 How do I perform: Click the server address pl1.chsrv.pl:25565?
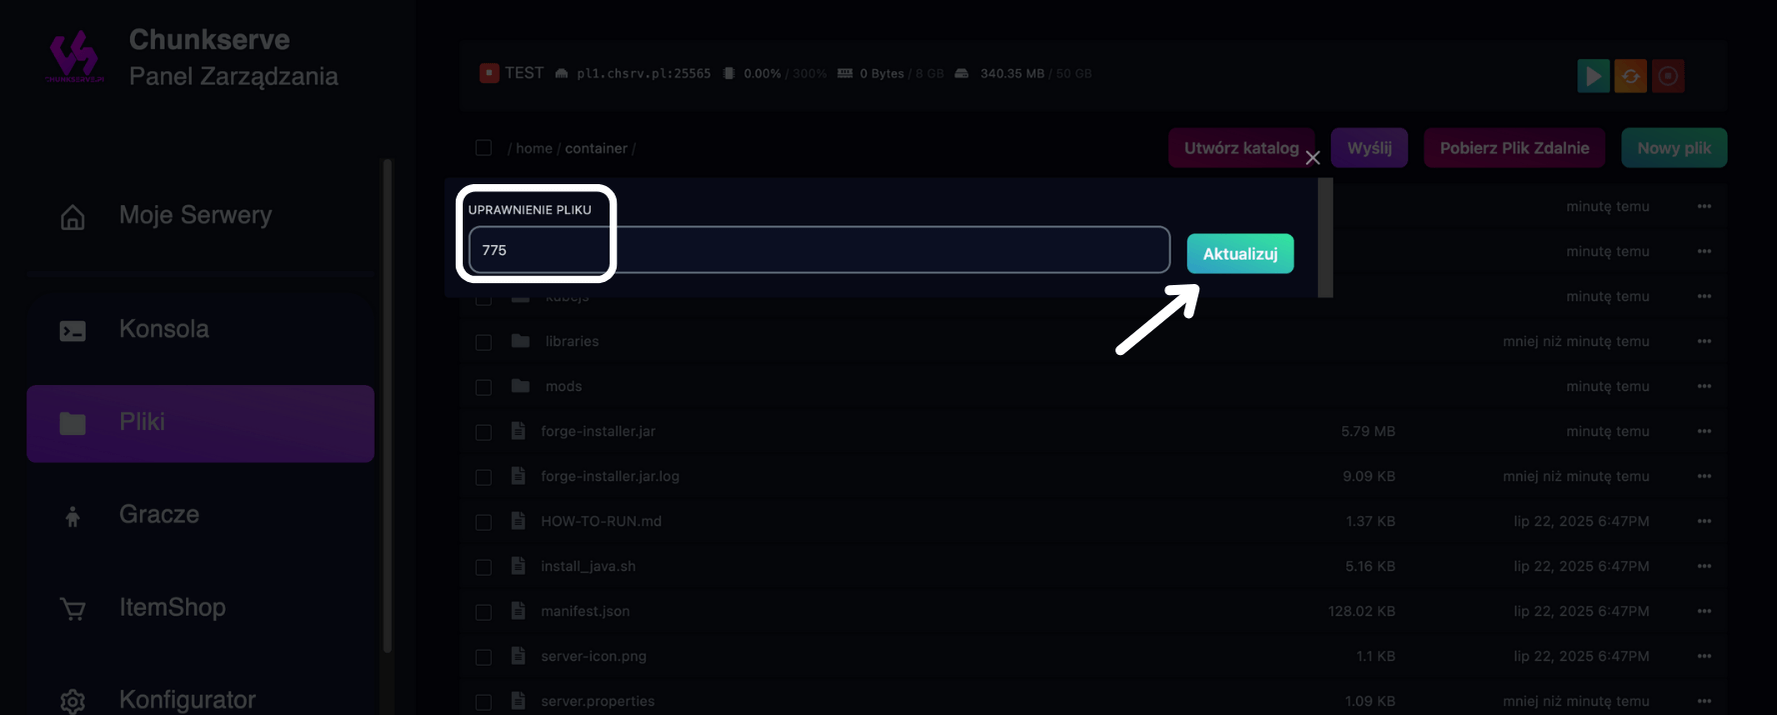click(644, 74)
